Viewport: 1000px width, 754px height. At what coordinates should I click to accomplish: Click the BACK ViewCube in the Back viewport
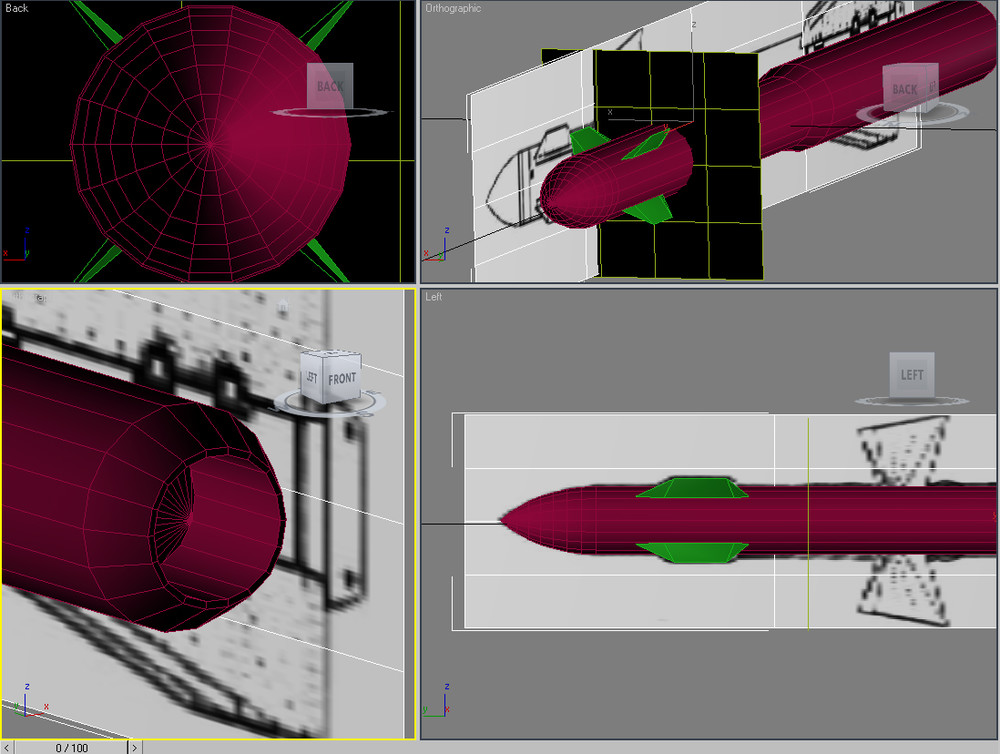tap(330, 86)
